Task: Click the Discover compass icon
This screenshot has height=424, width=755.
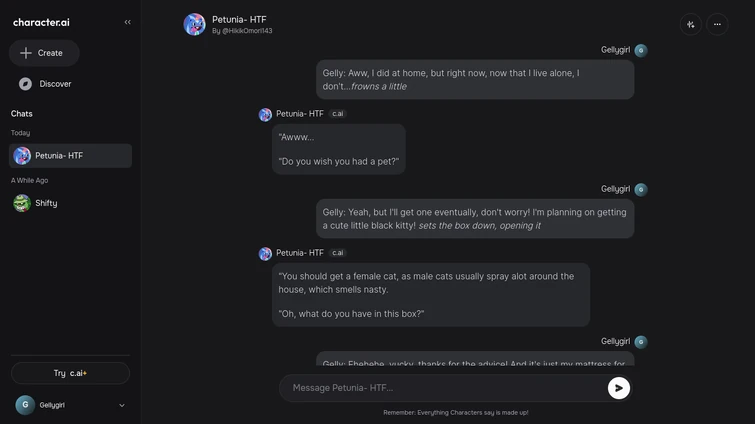Action: [26, 84]
